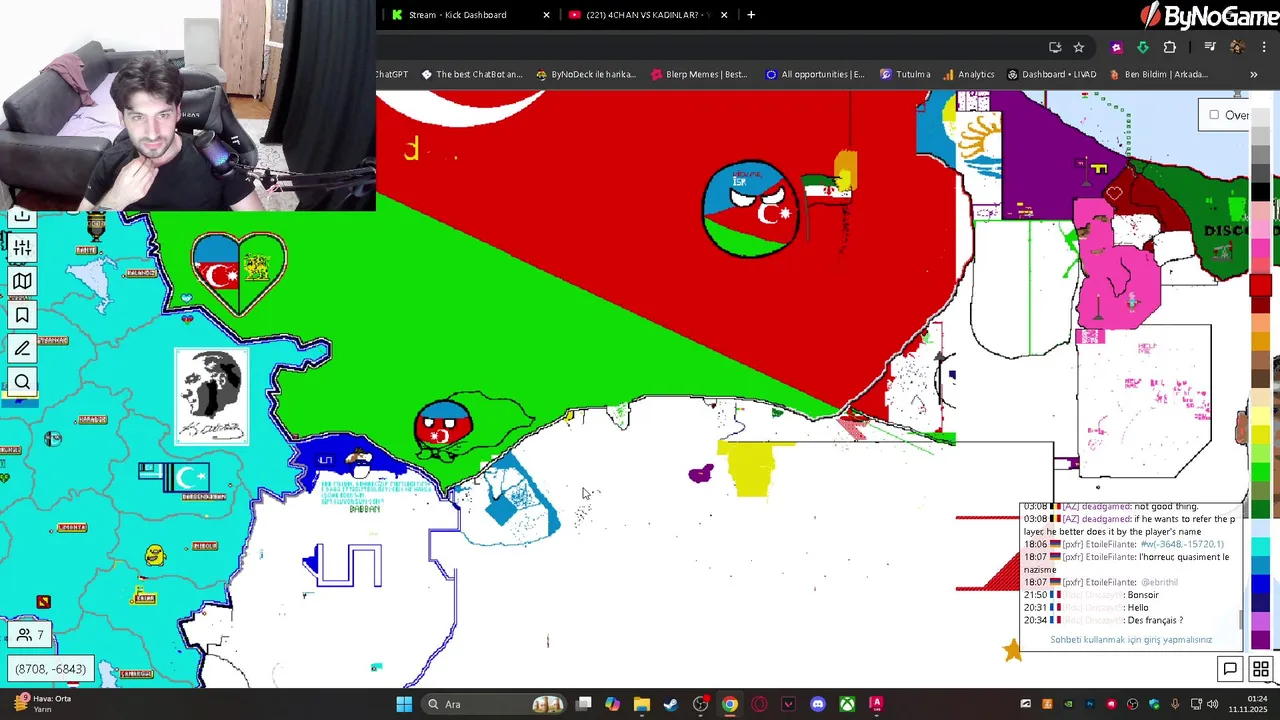This screenshot has height=720, width=1280.
Task: Open the Dashboard • LIVAD bookmark
Action: pos(1051,74)
